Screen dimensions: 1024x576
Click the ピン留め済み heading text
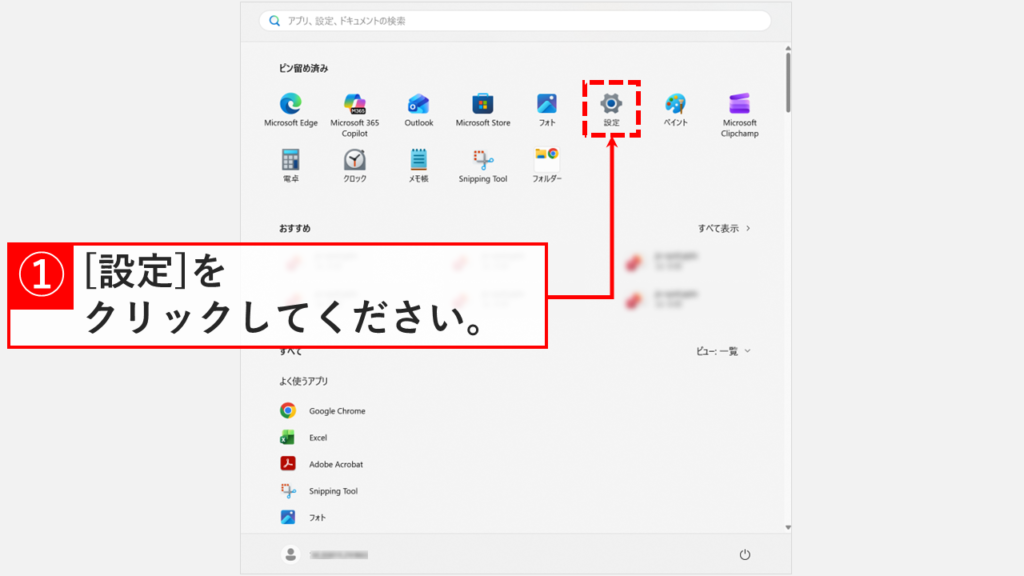[304, 68]
